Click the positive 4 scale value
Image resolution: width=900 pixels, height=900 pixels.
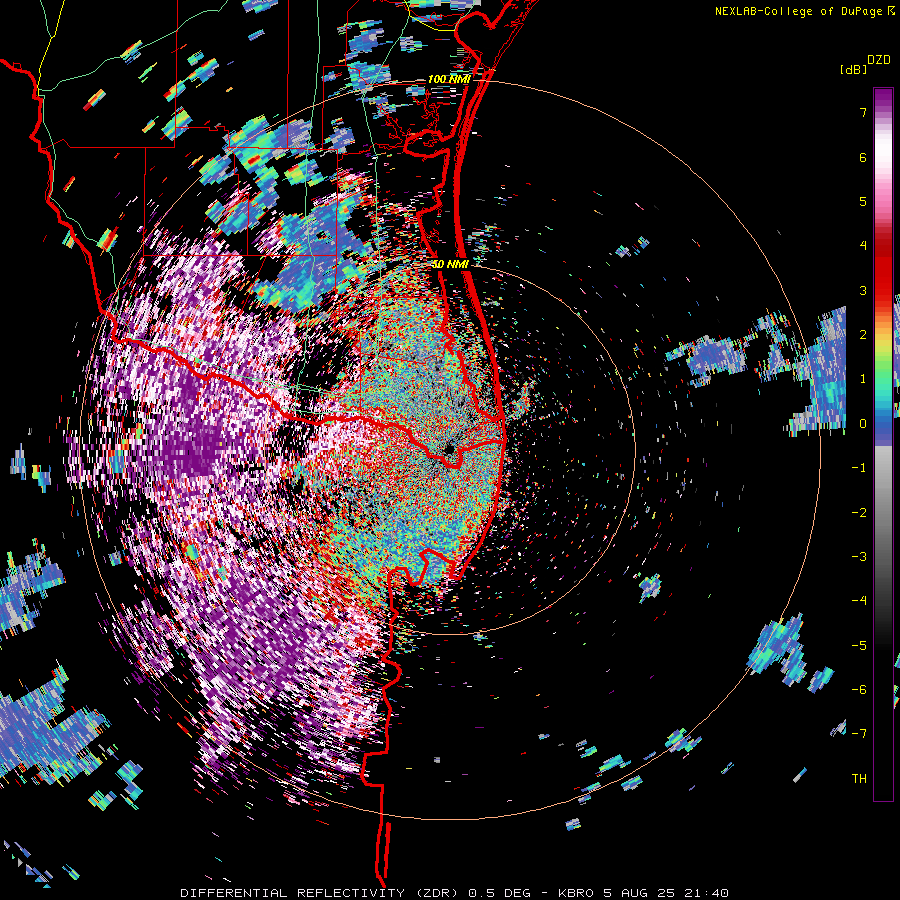point(863,246)
